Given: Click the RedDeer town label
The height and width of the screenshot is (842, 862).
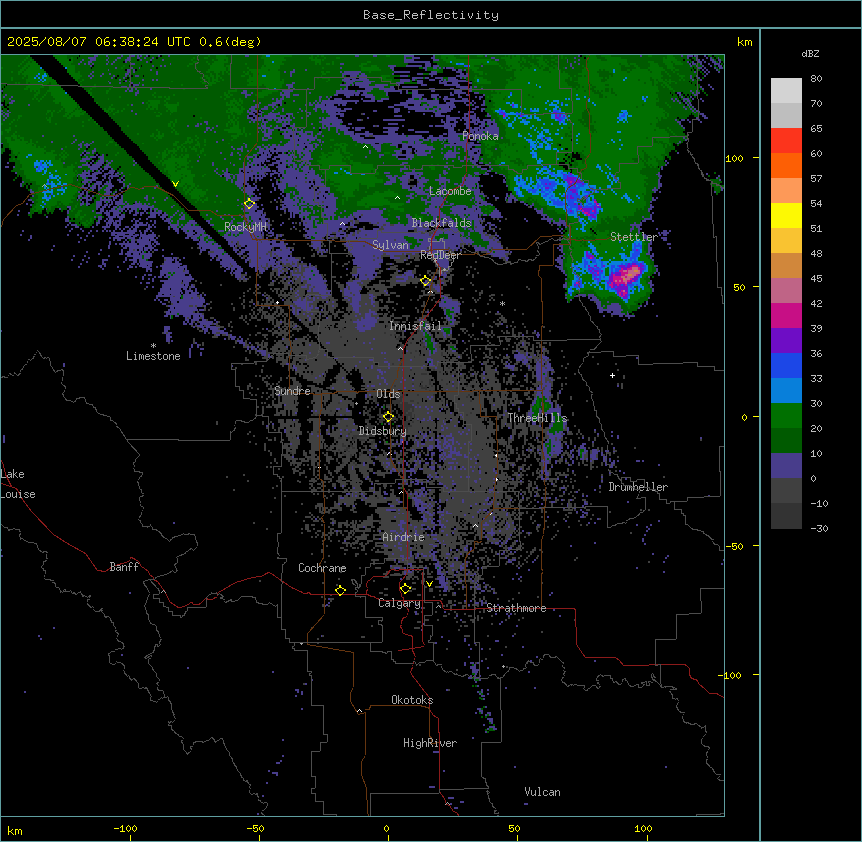Looking at the screenshot, I should (440, 255).
